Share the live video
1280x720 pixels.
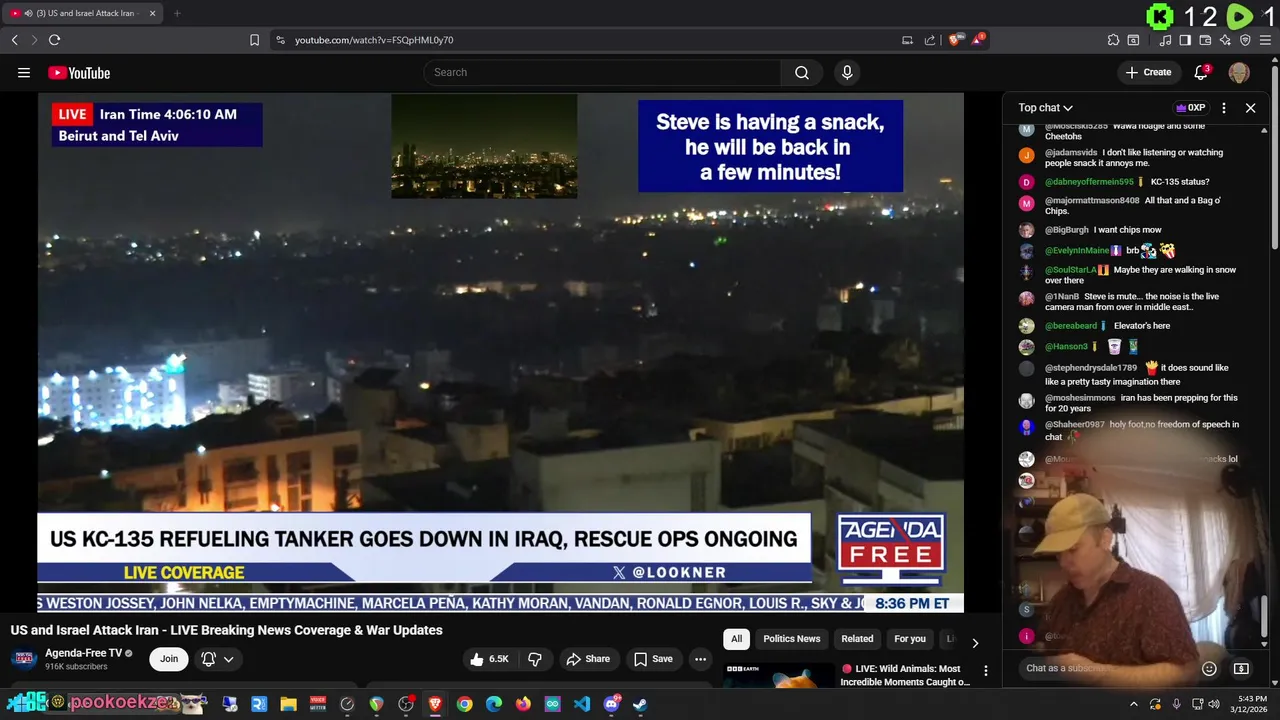coord(588,659)
